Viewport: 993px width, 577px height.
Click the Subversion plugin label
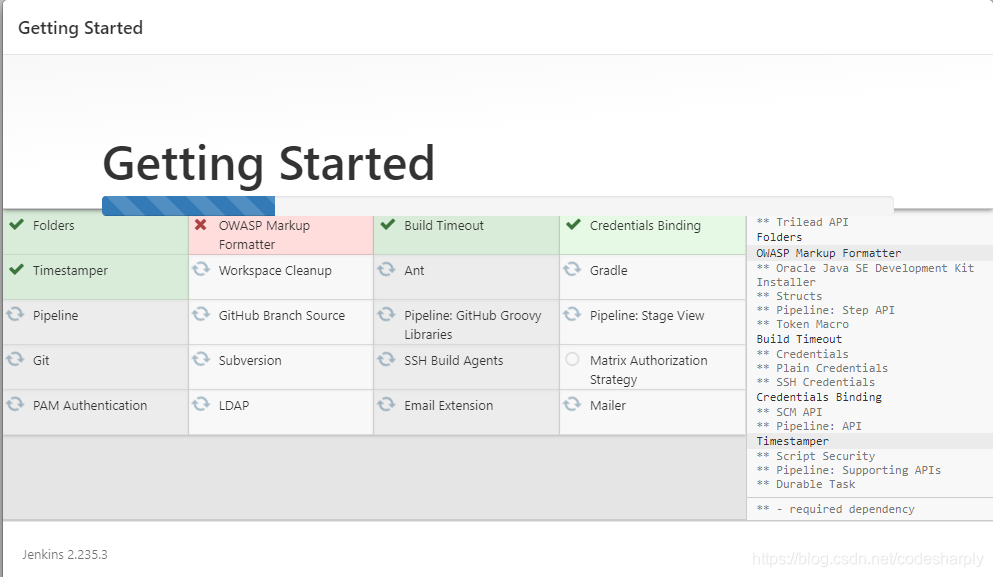pyautogui.click(x=250, y=360)
